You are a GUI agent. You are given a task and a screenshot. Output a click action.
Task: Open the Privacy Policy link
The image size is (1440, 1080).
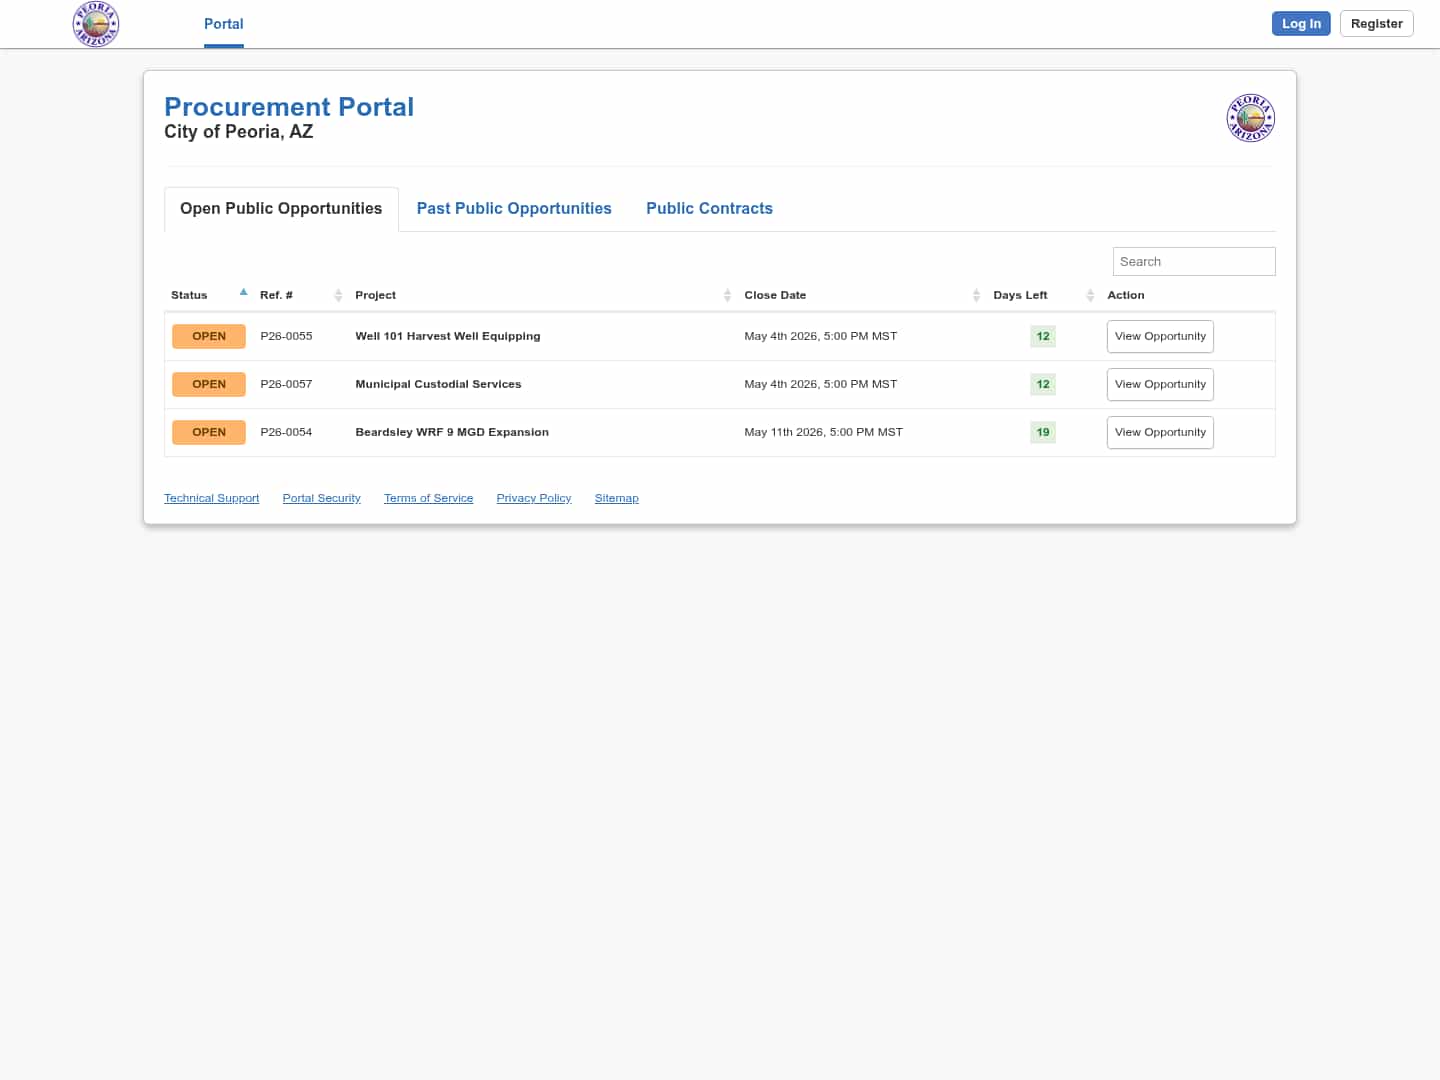click(x=534, y=498)
